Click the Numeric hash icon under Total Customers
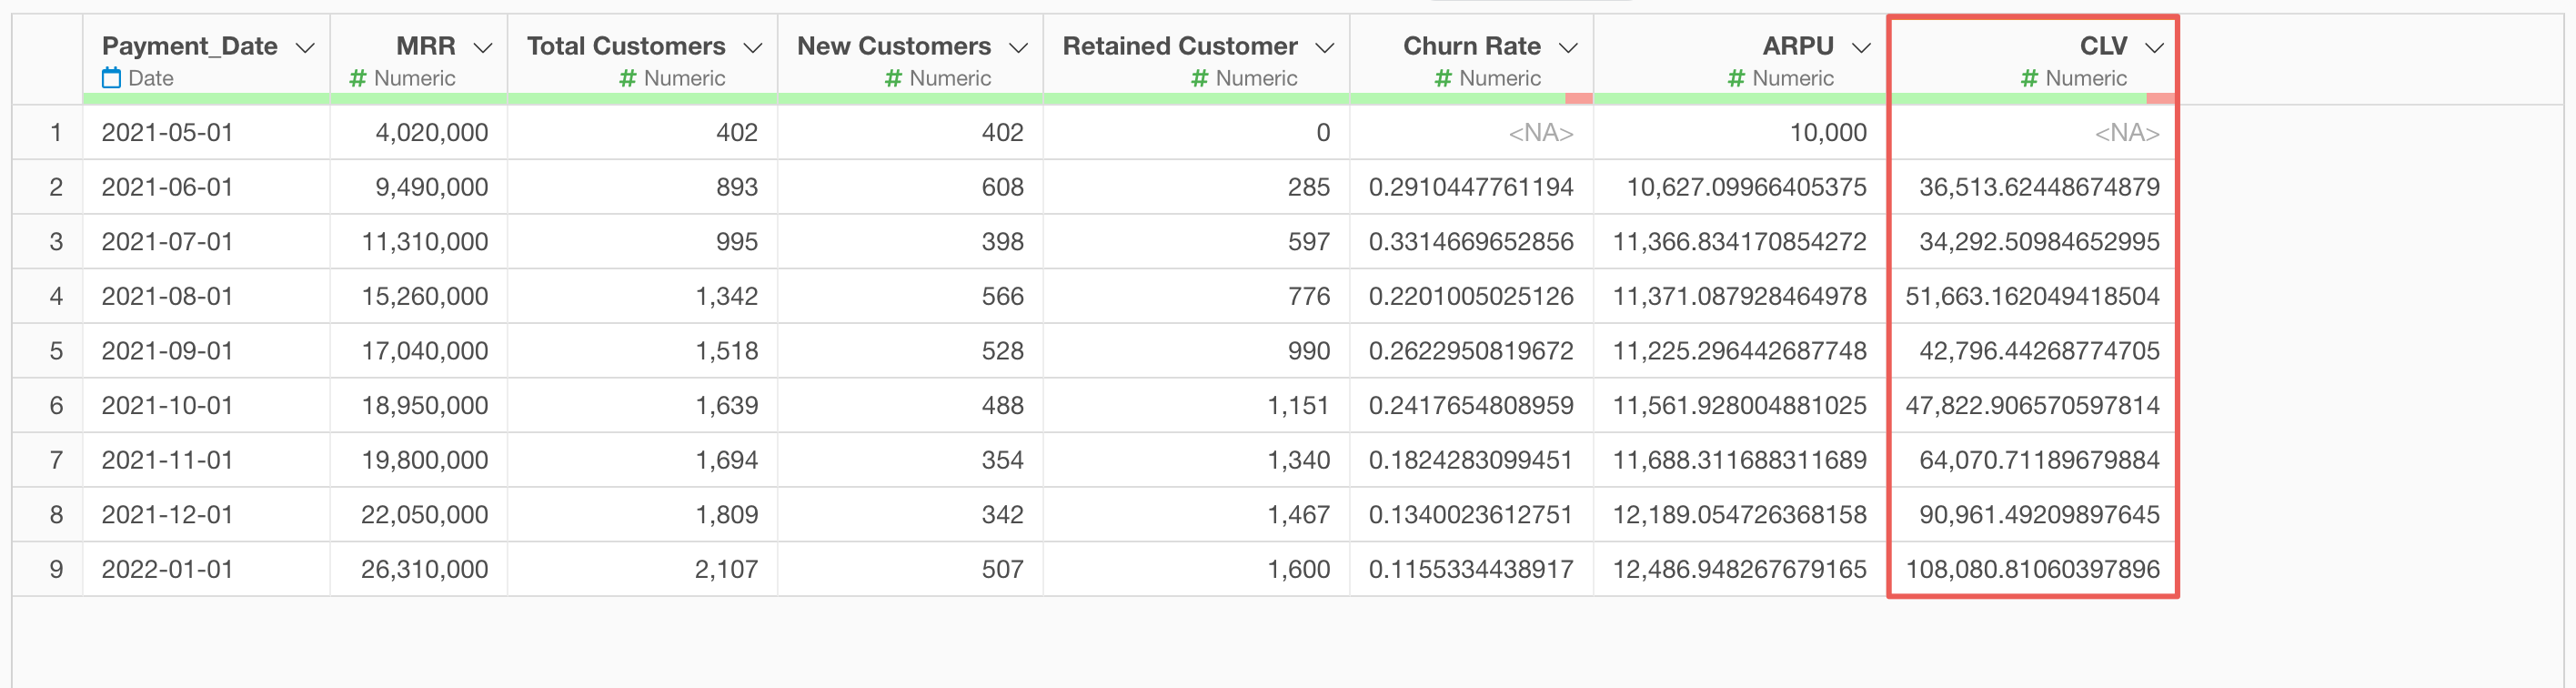 628,78
